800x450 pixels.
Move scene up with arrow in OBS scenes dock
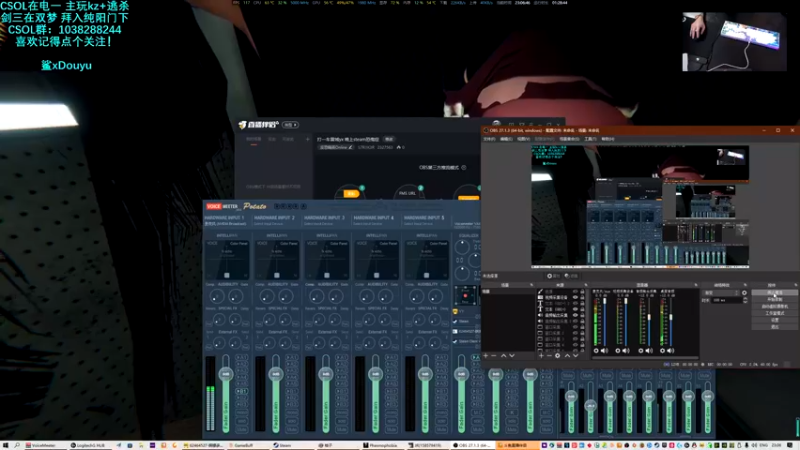pyautogui.click(x=504, y=356)
